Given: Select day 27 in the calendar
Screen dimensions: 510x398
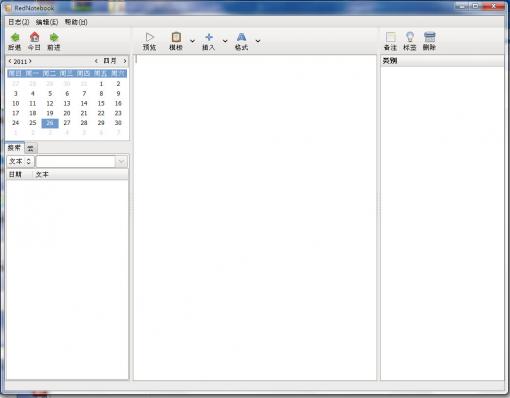Looking at the screenshot, I should coord(67,123).
